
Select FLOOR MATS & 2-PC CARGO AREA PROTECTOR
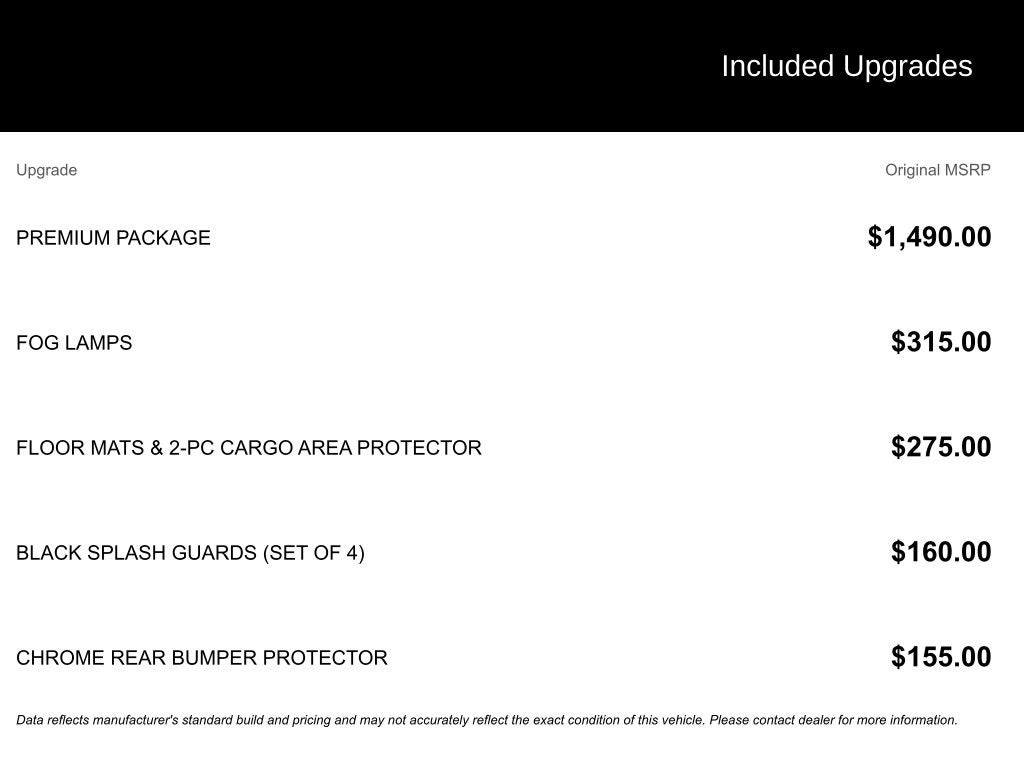point(249,448)
